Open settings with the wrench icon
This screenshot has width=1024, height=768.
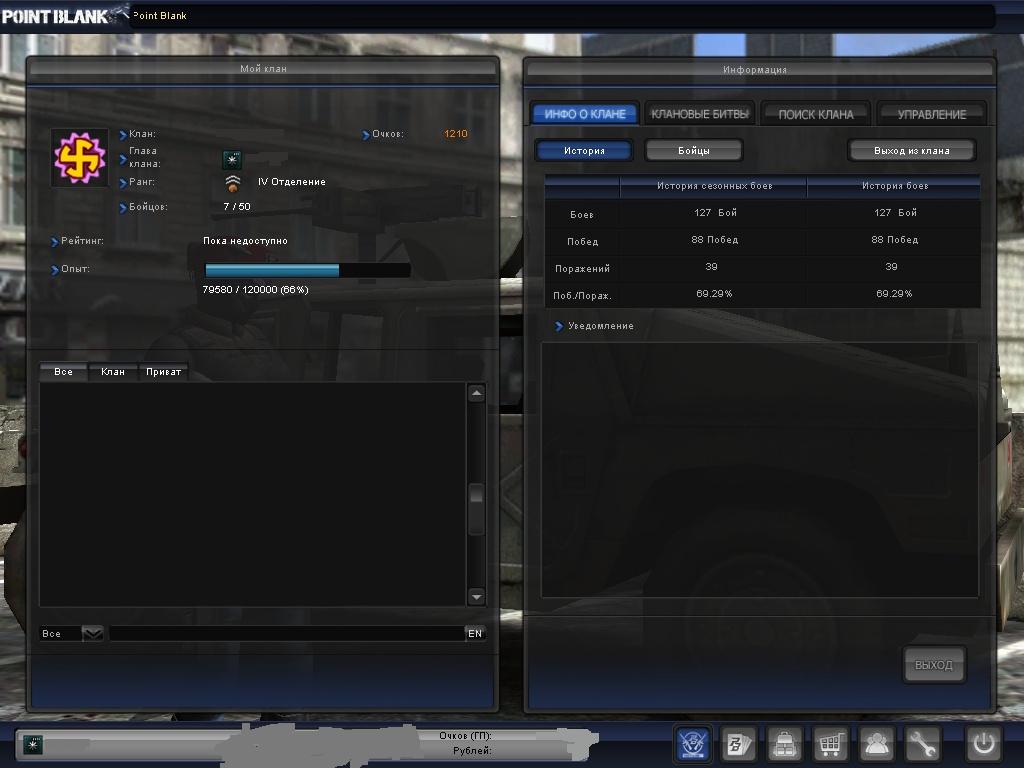click(923, 744)
